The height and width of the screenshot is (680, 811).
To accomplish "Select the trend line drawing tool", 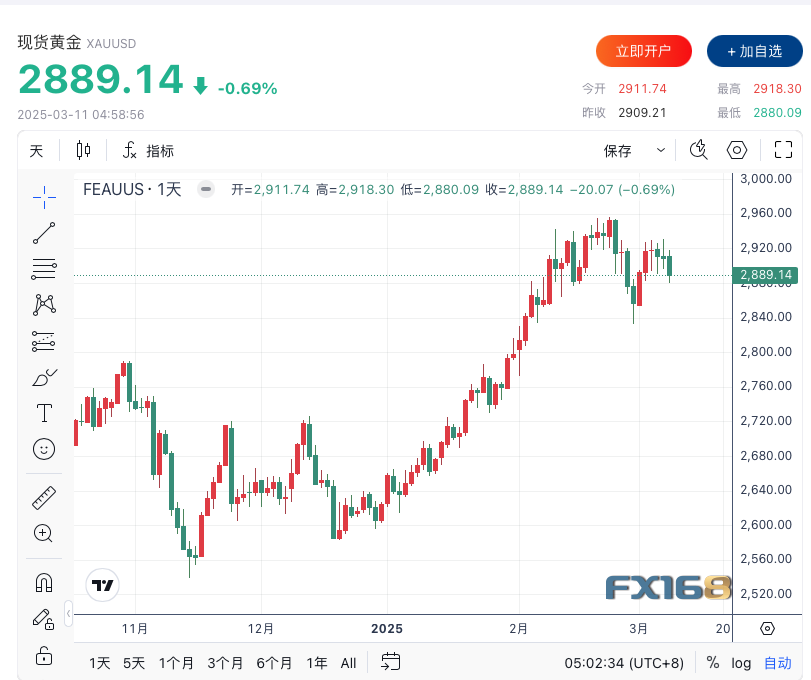I will [x=44, y=233].
